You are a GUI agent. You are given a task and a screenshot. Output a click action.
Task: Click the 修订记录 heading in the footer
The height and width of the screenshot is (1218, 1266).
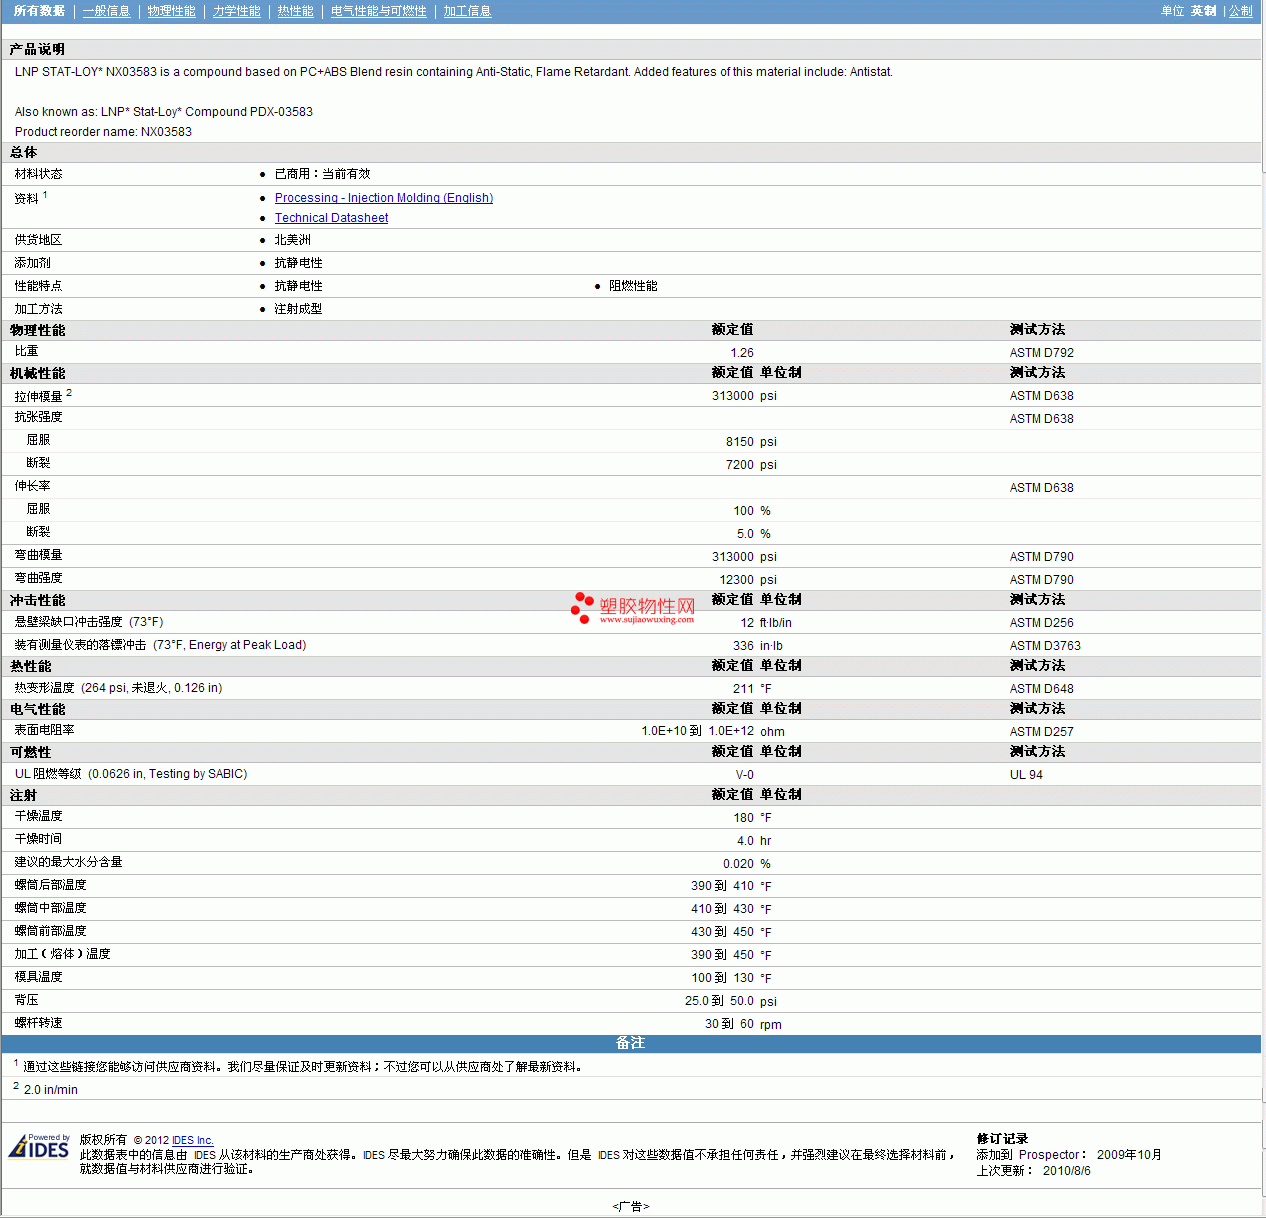coord(1002,1139)
